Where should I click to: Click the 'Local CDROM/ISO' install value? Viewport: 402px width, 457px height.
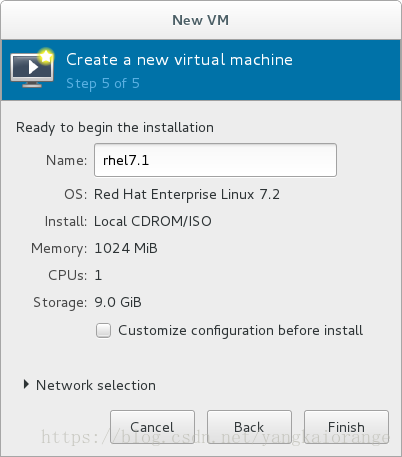pyautogui.click(x=153, y=221)
